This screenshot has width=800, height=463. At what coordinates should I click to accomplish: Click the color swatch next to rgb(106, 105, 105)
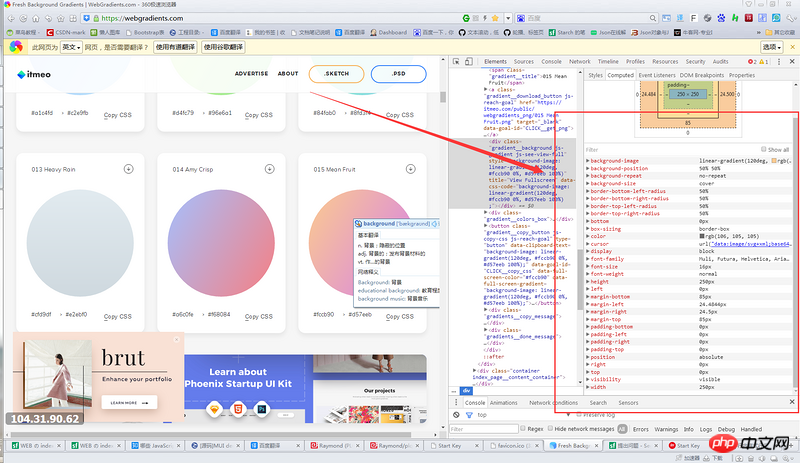[x=702, y=236]
